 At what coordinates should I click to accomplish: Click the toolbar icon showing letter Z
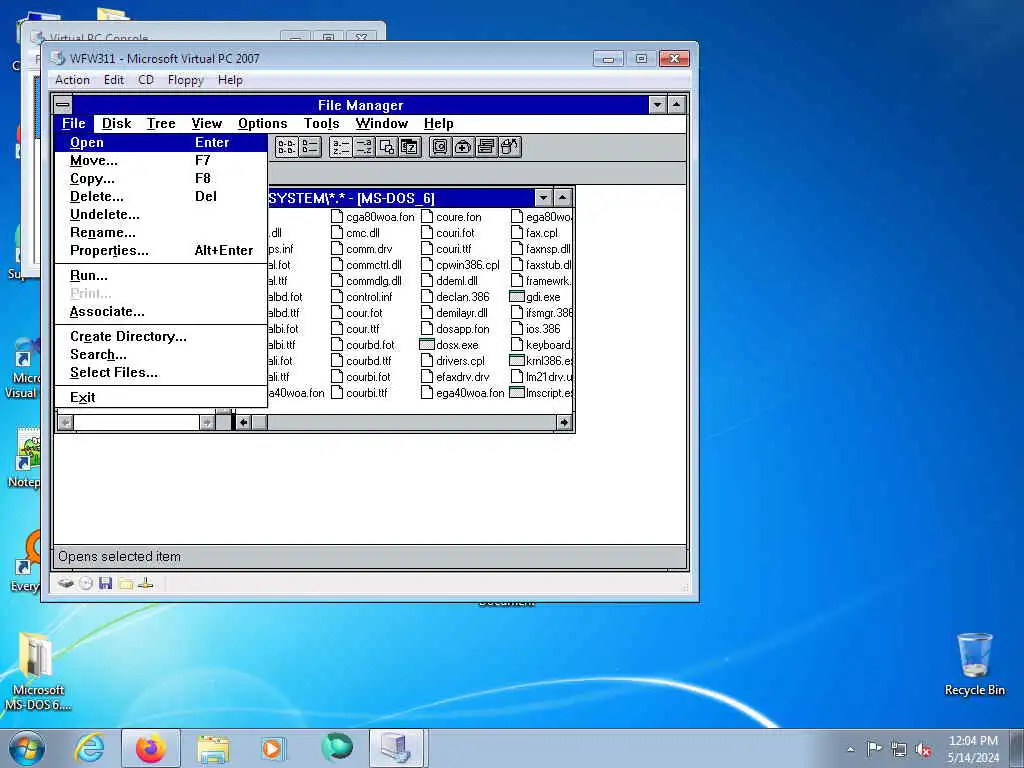pos(409,147)
